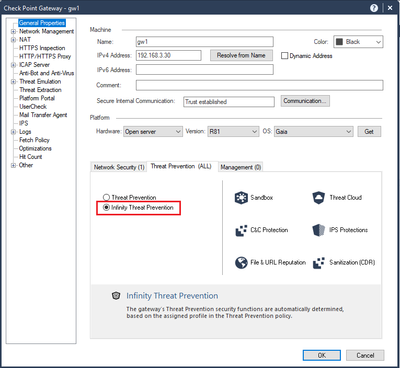Select the Threat Prevention radio button

[x=106, y=197]
